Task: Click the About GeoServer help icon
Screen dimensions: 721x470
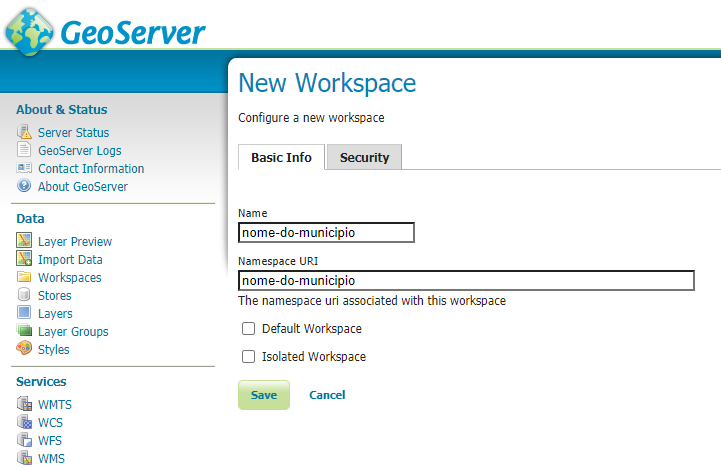Action: click(25, 187)
